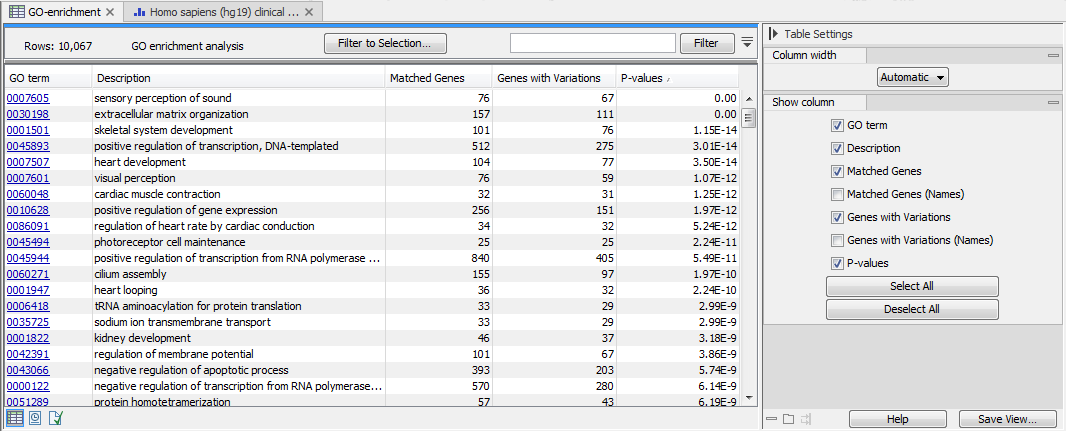Close the GO-enrichment tab with its X
1066x431 pixels.
(x=107, y=12)
